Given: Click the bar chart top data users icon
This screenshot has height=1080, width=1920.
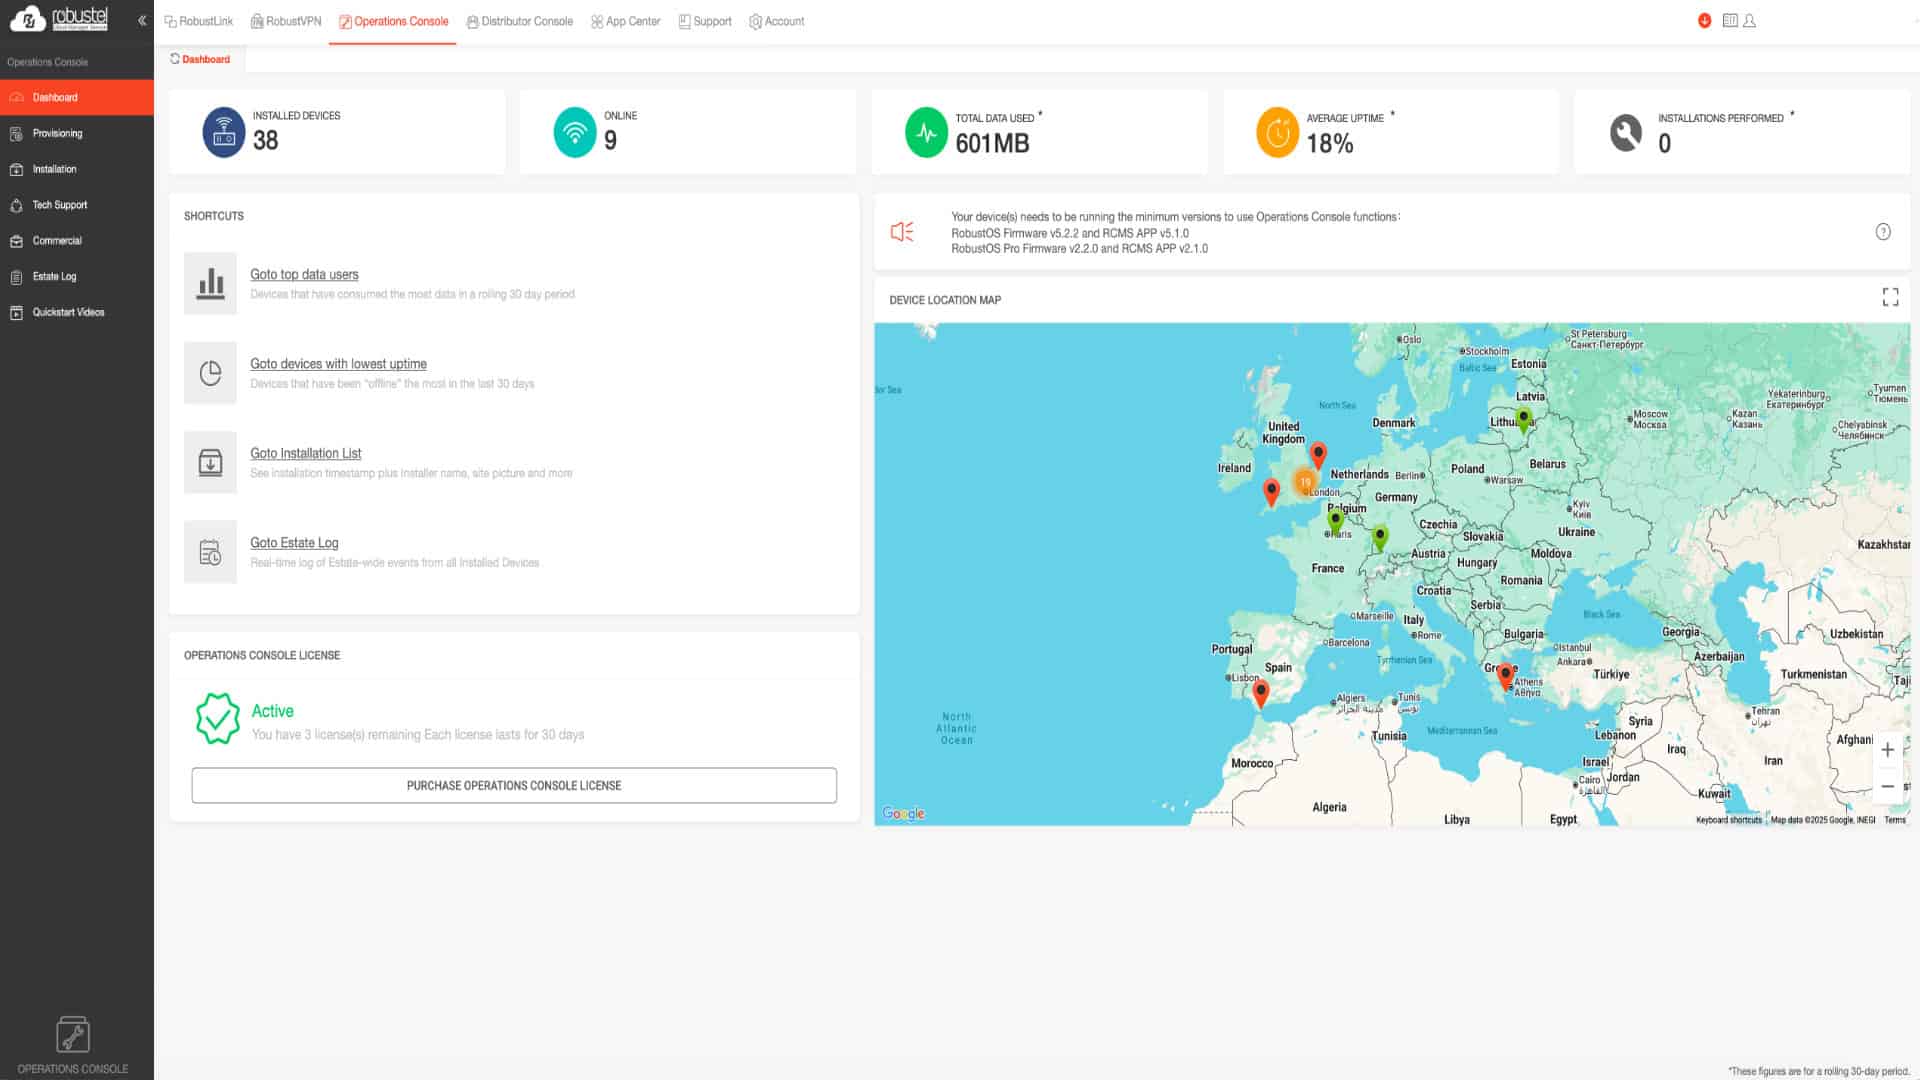Looking at the screenshot, I should tap(210, 284).
